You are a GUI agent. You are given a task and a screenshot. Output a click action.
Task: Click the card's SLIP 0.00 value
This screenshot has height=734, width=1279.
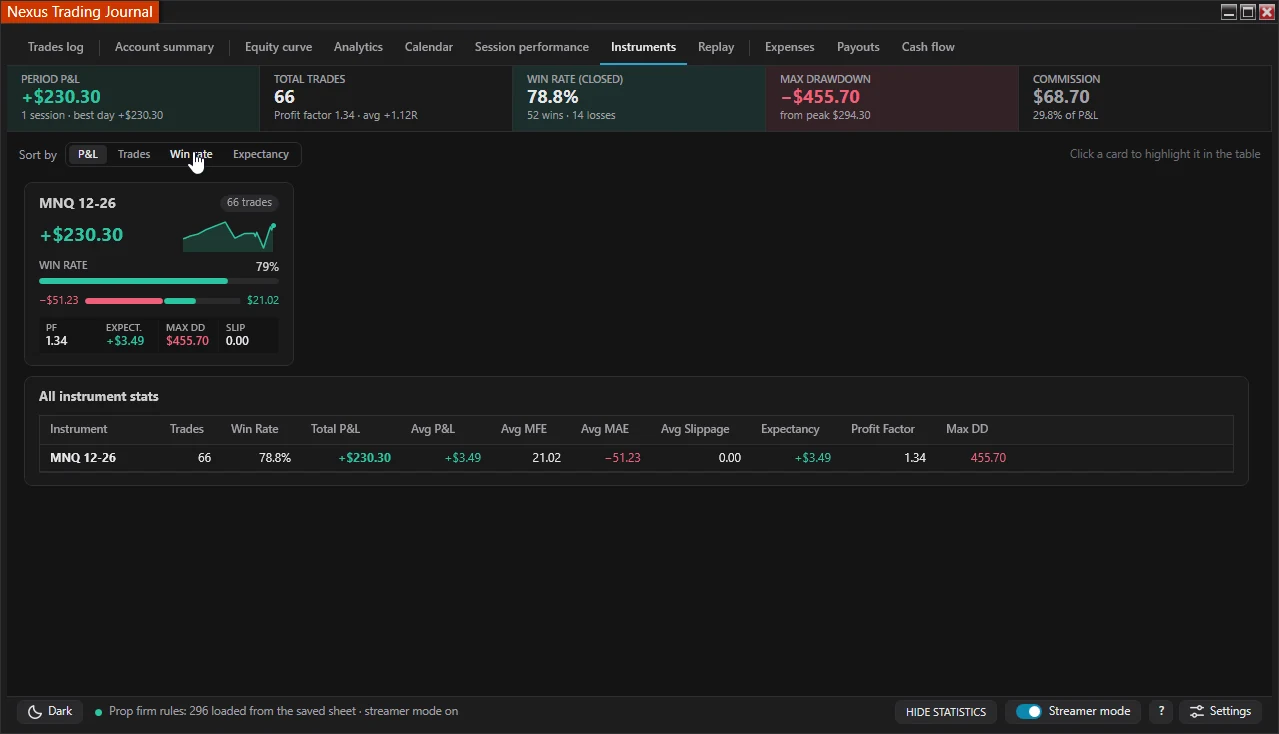pos(237,341)
